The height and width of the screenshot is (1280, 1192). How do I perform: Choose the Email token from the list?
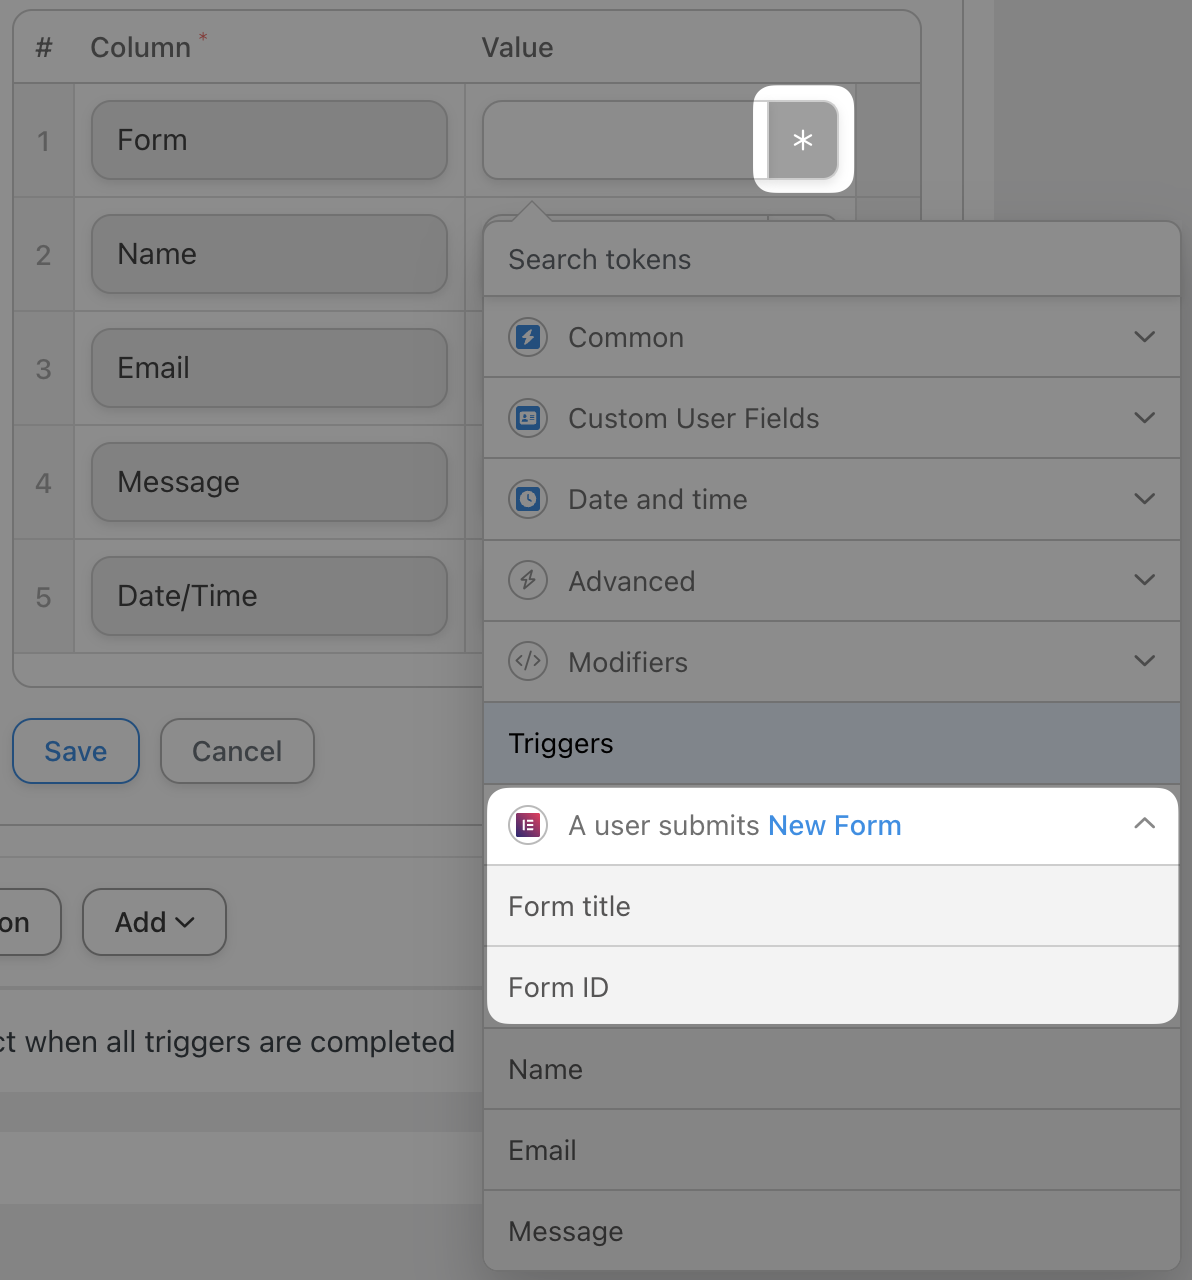[x=832, y=1150]
